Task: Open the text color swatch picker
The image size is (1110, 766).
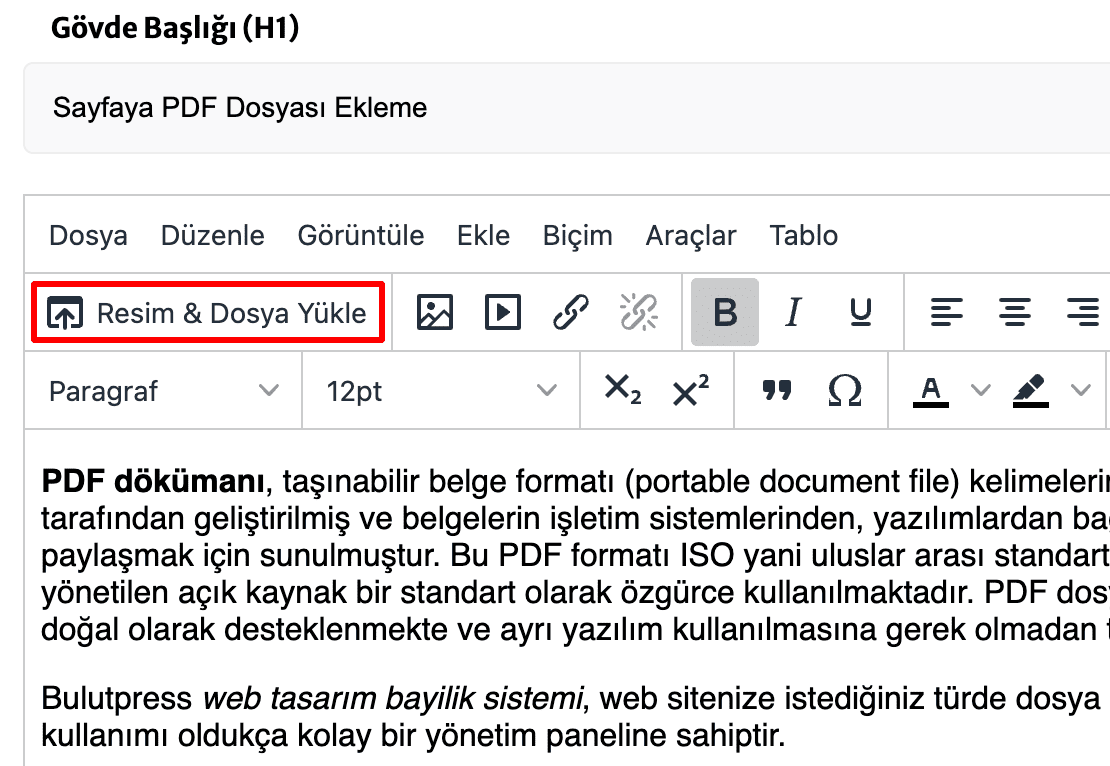Action: [x=931, y=391]
